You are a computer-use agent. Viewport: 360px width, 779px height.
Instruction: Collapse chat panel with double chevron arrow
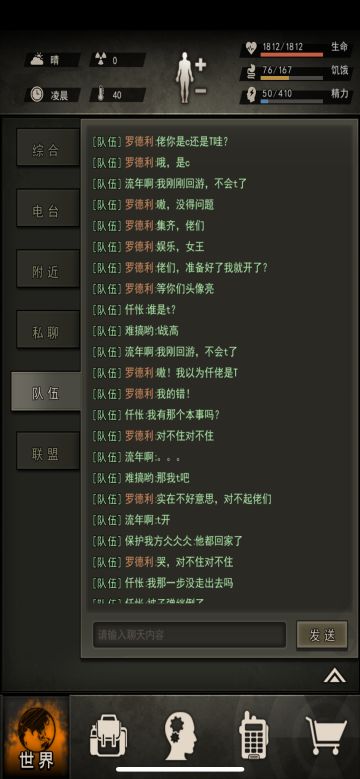tap(335, 675)
